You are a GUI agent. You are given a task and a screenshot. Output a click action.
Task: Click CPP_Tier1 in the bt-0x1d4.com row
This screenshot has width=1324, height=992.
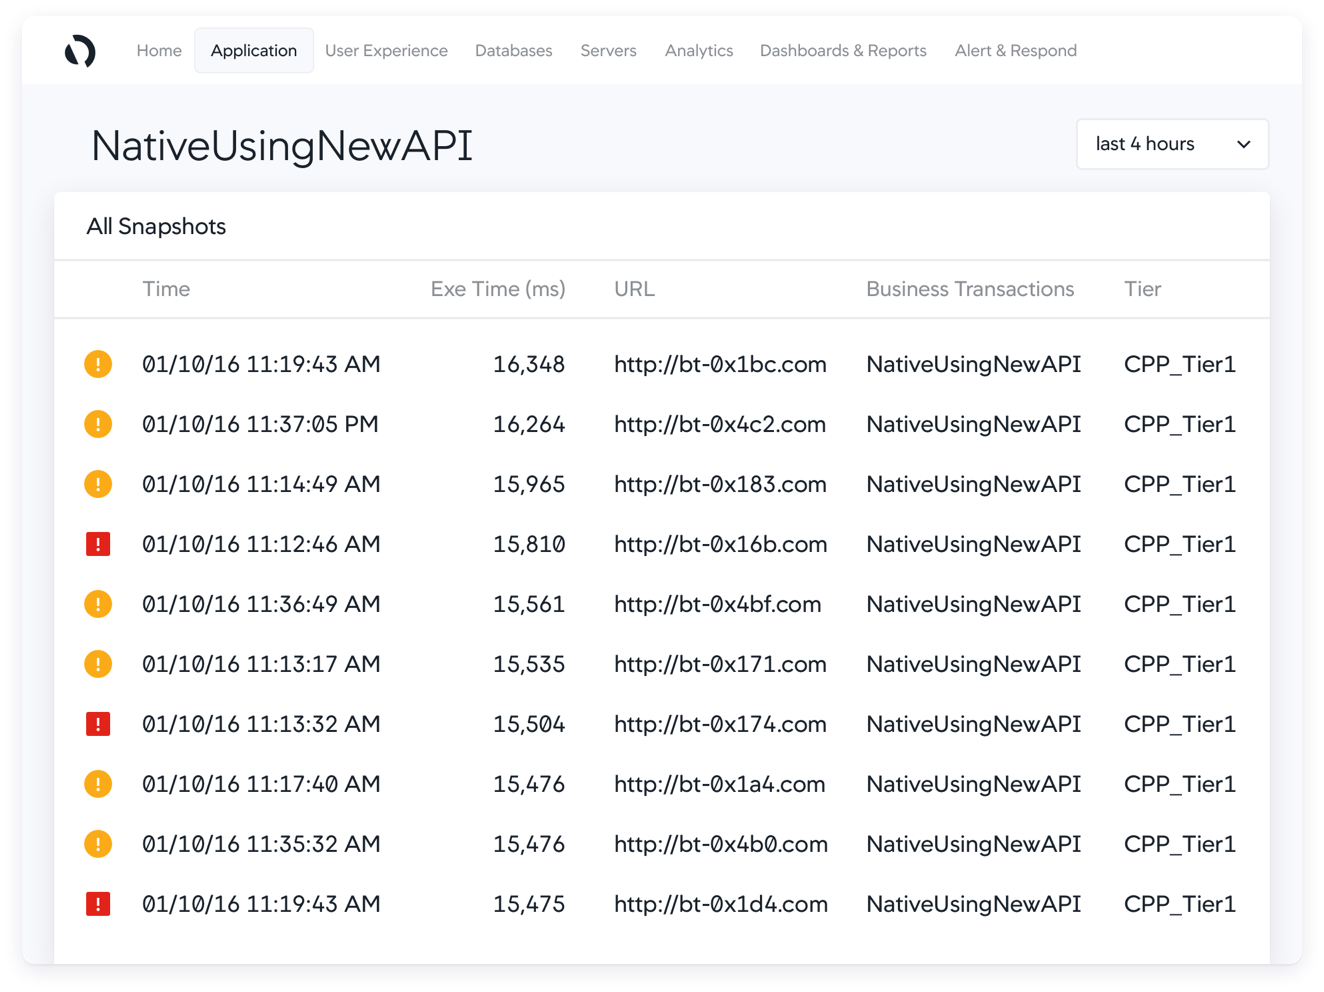coord(1180,905)
